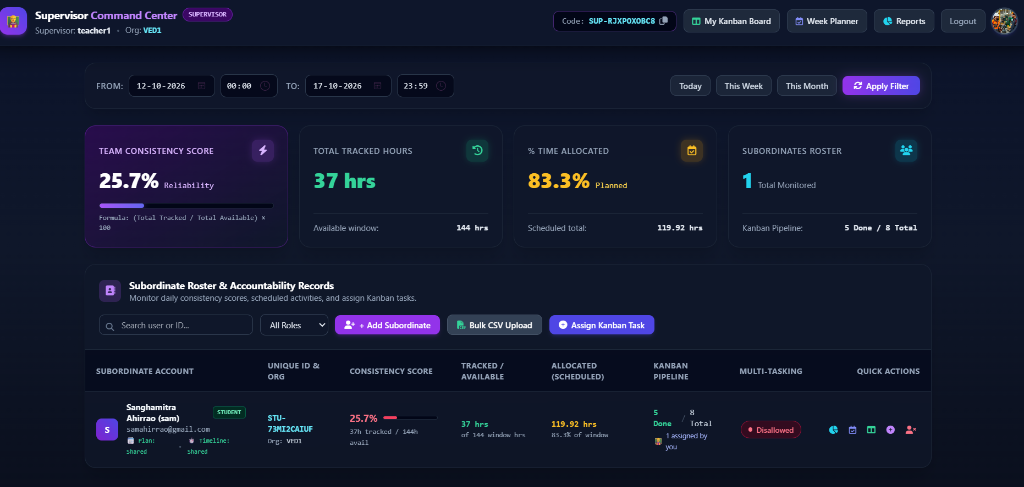Viewport: 1024px width, 487px height.
Task: Click the calendar-check icon on % Time Allocated
Action: click(x=692, y=150)
